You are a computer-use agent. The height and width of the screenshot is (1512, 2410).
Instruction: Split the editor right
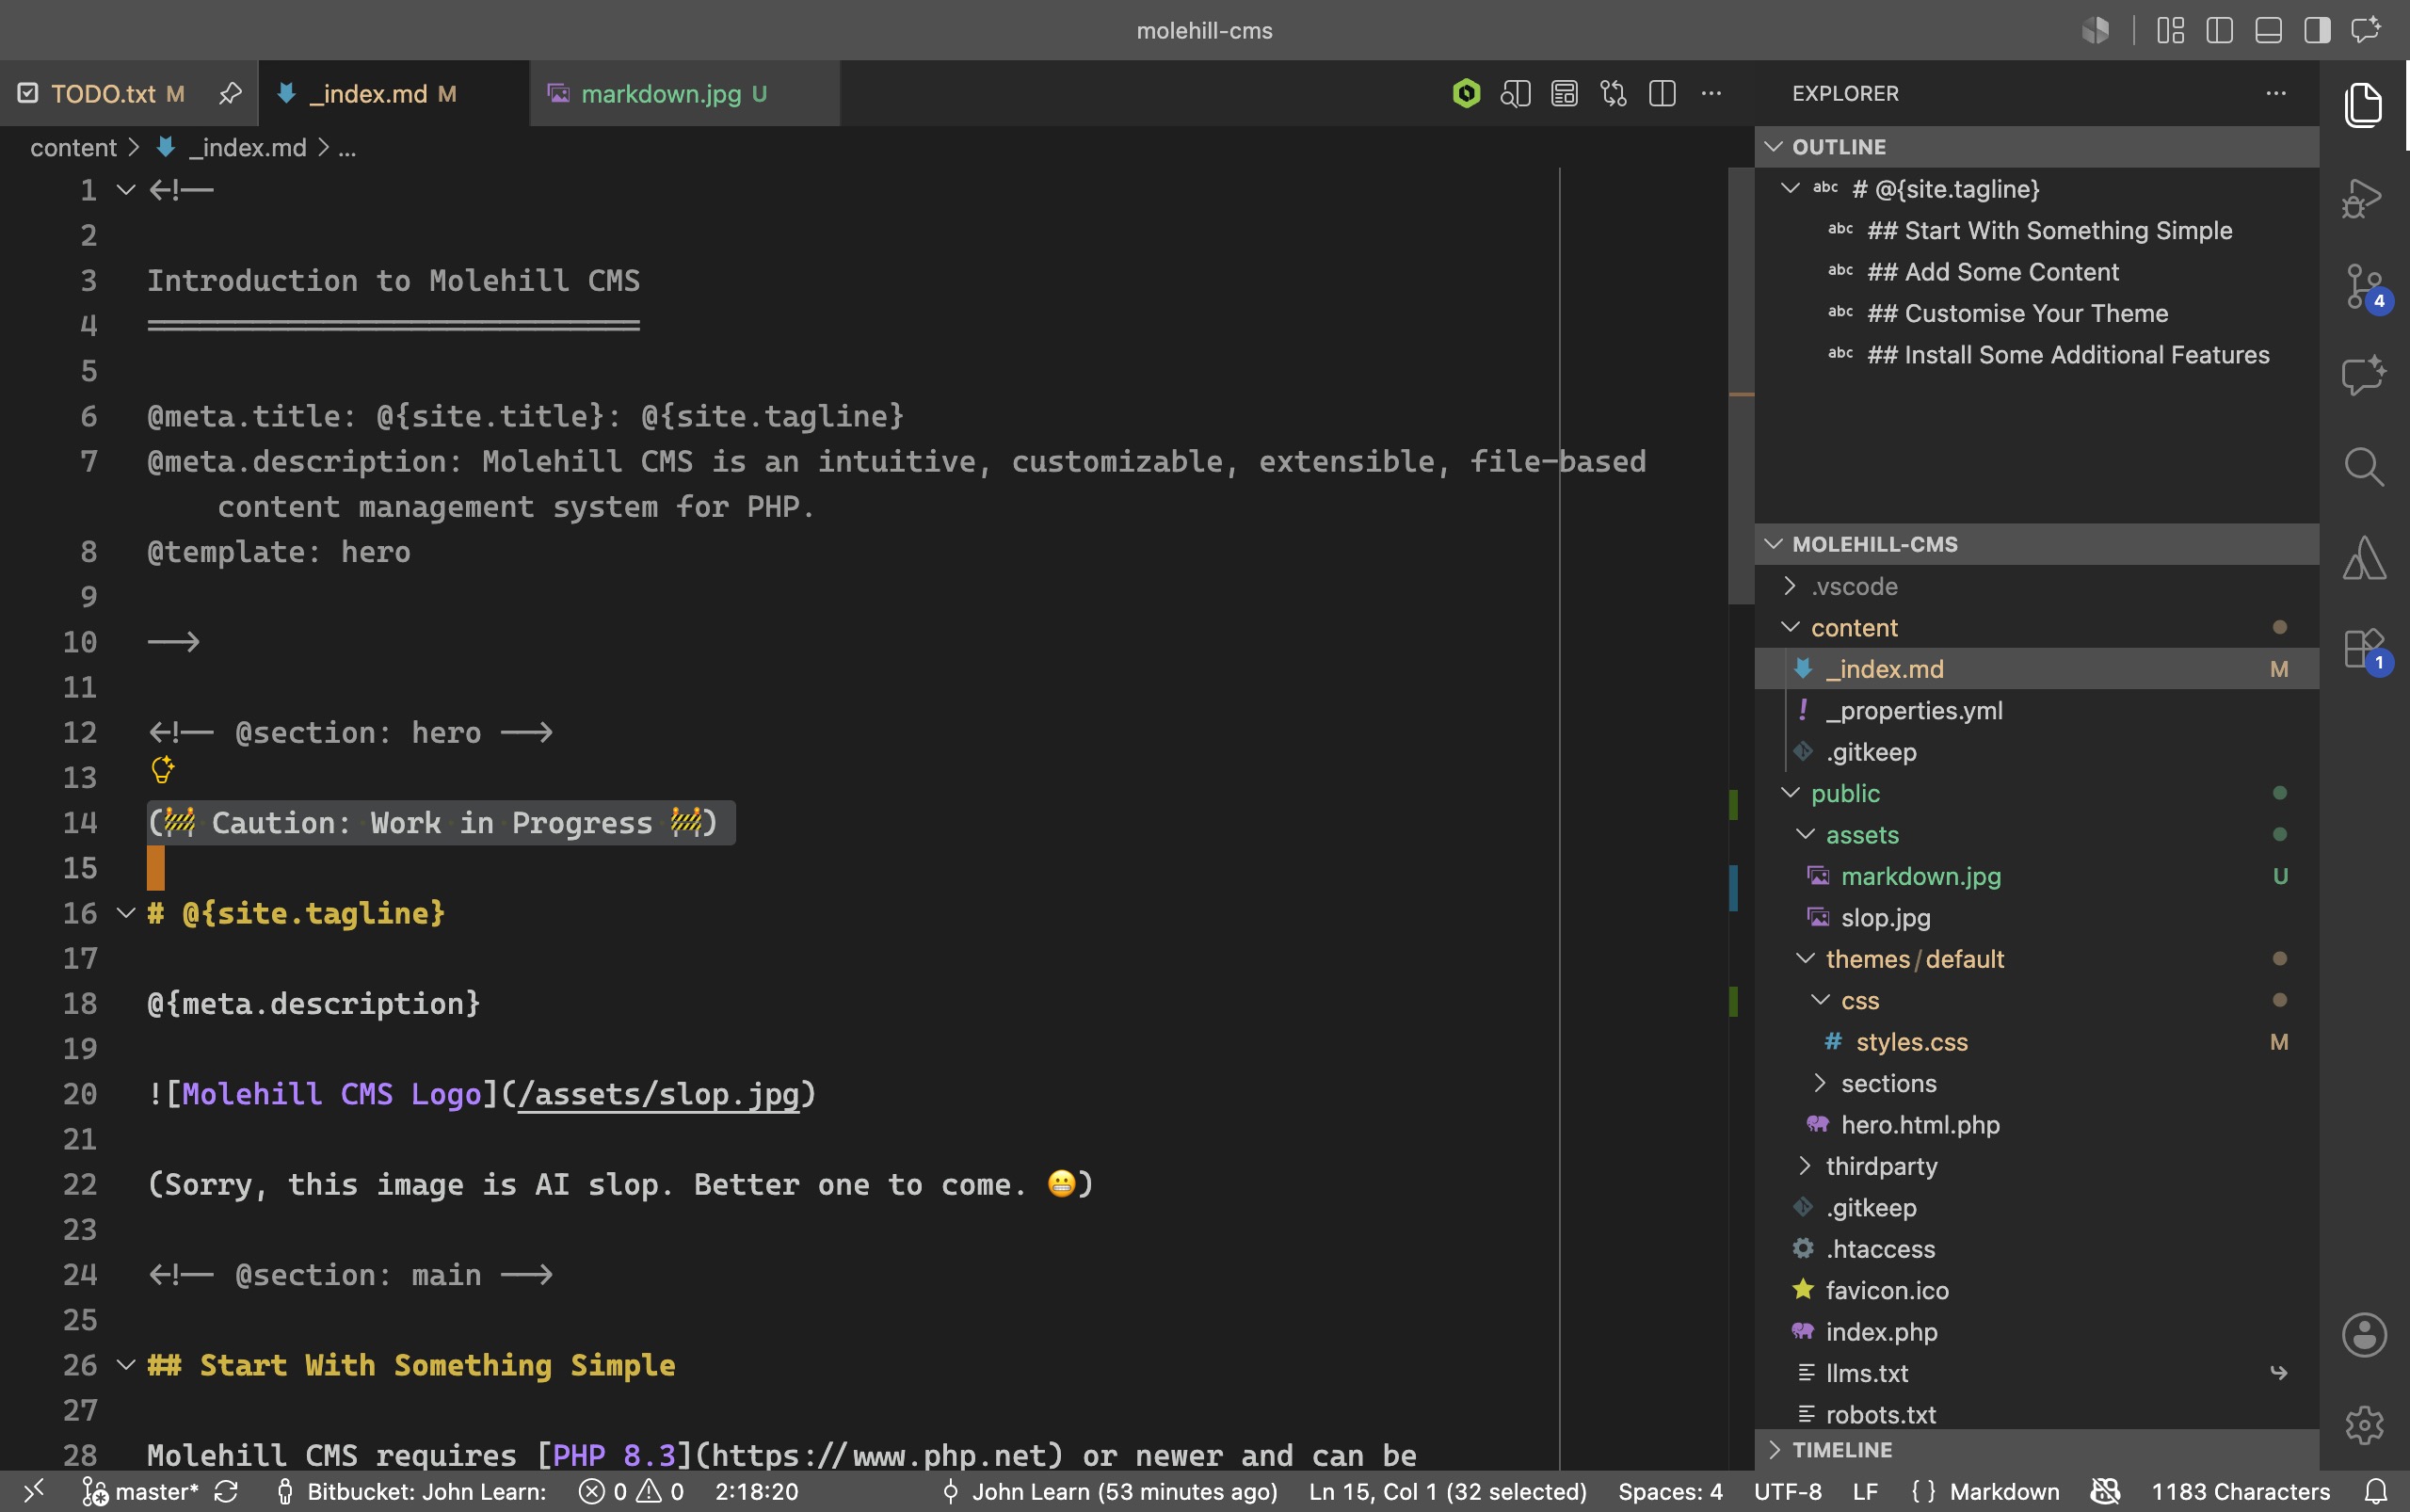[x=1662, y=93]
